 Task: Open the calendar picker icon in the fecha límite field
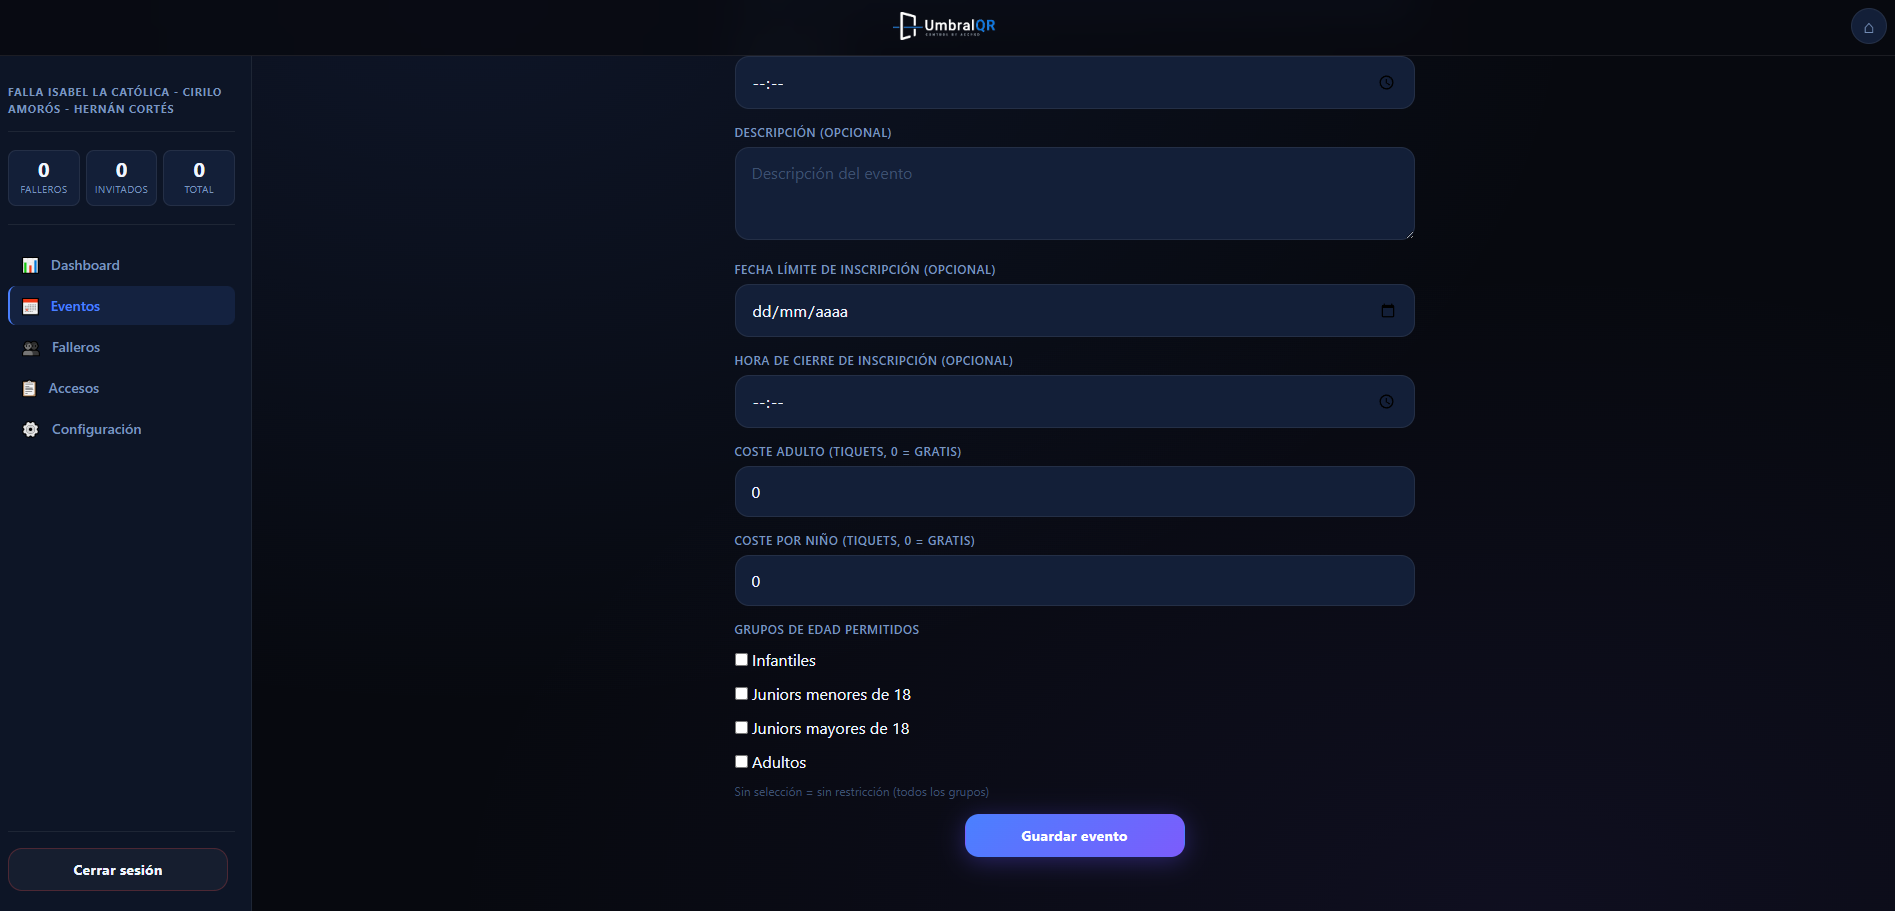(x=1387, y=311)
